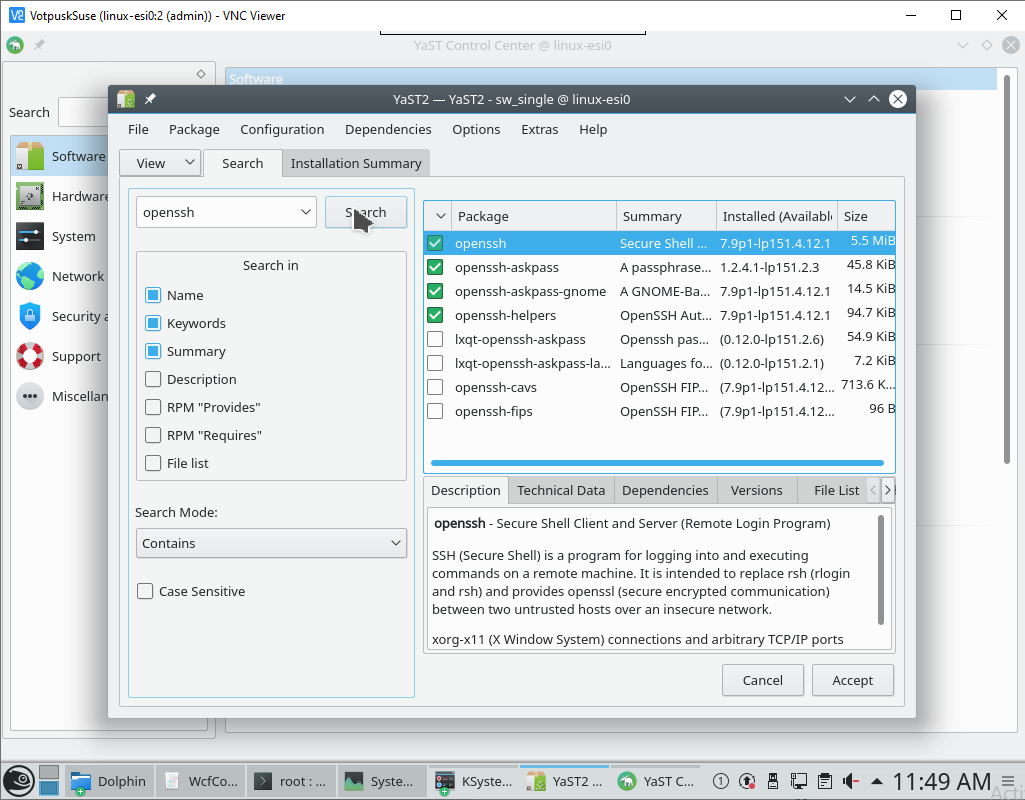Check the openssh-fips package checkbox
Viewport: 1025px width, 800px height.
point(435,411)
